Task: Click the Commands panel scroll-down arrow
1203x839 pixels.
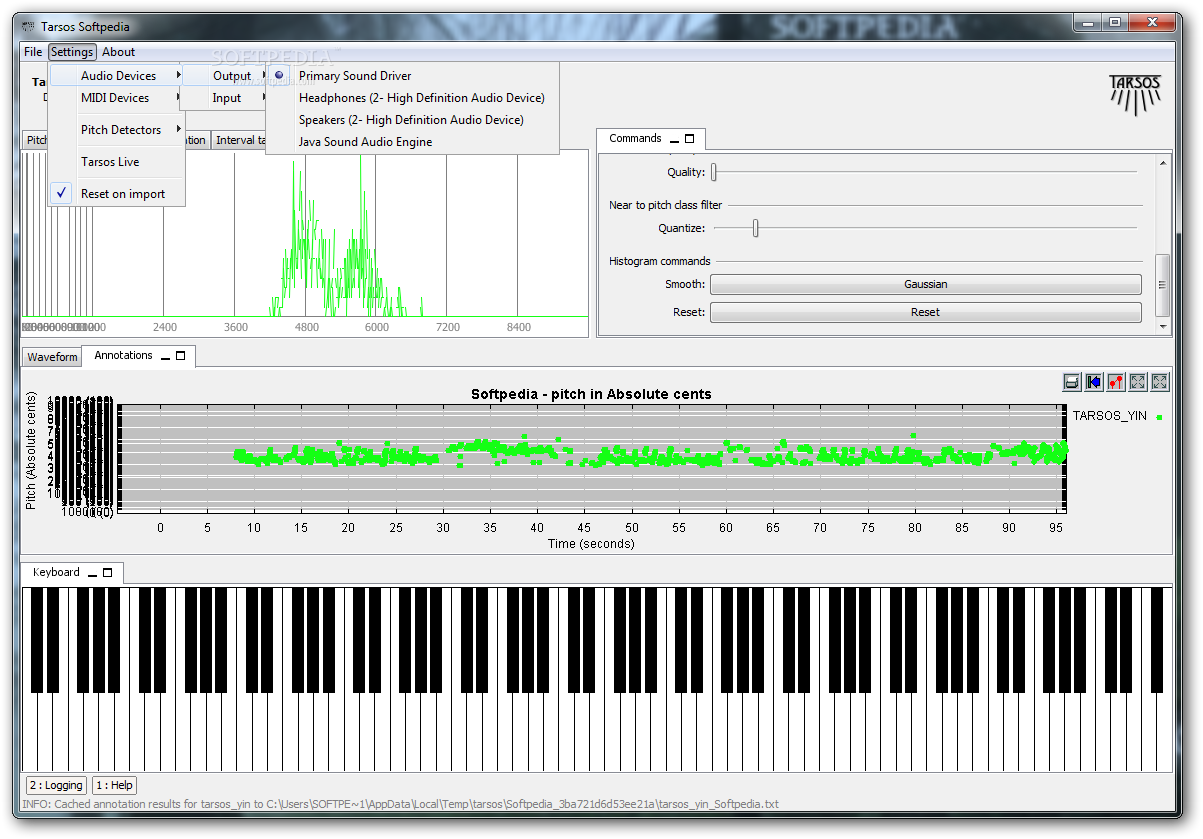Action: click(x=1163, y=326)
